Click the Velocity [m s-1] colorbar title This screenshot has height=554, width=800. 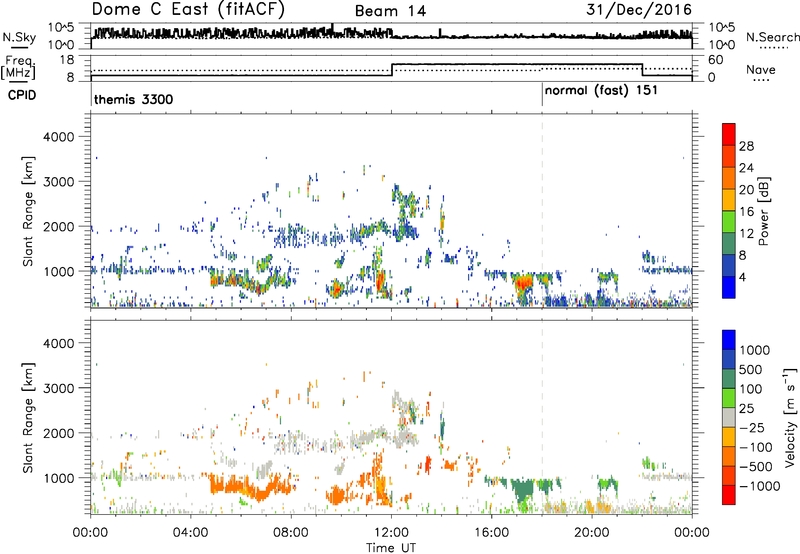790,417
